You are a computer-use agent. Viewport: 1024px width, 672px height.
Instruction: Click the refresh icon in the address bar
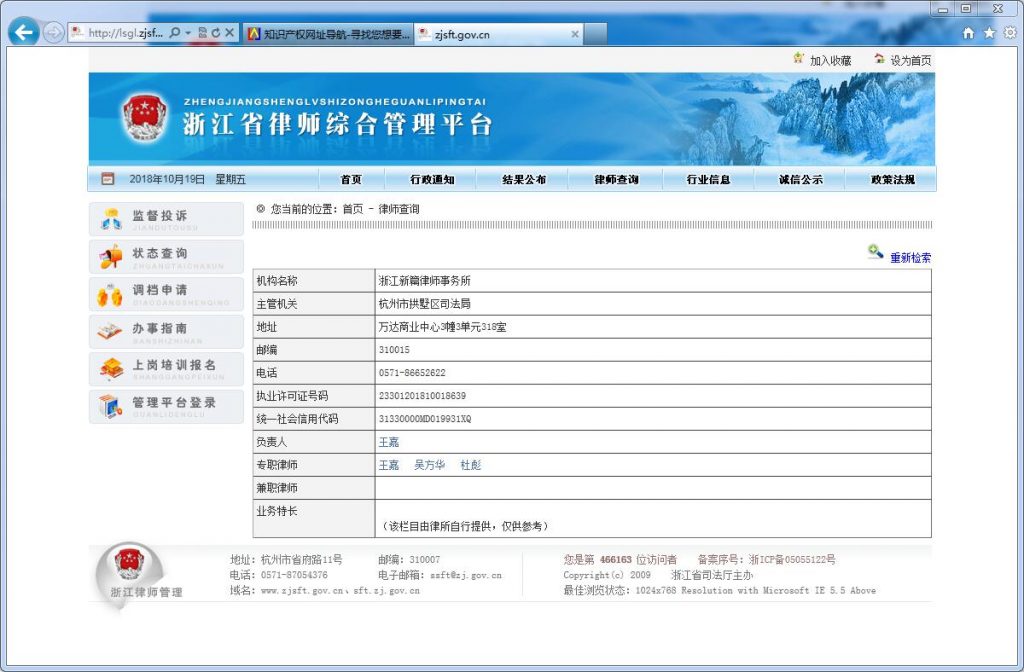(x=215, y=33)
